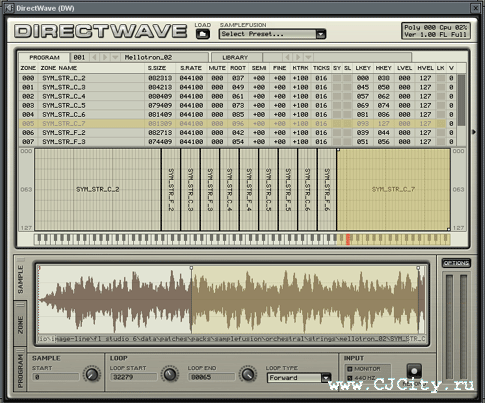Toggle SL box for SYM_STR_C_5 row
Image resolution: width=485 pixels, height=403 pixels.
[347, 105]
